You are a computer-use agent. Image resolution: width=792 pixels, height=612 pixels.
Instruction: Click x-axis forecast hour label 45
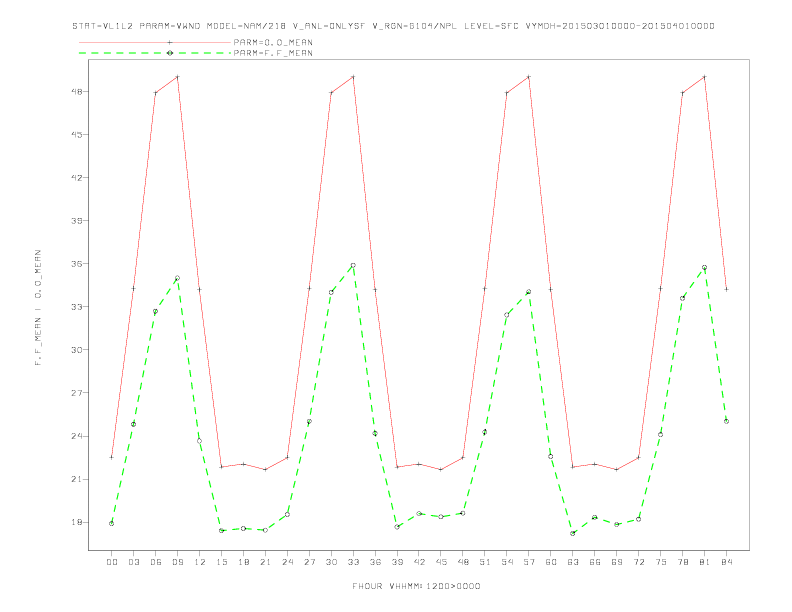click(x=441, y=562)
